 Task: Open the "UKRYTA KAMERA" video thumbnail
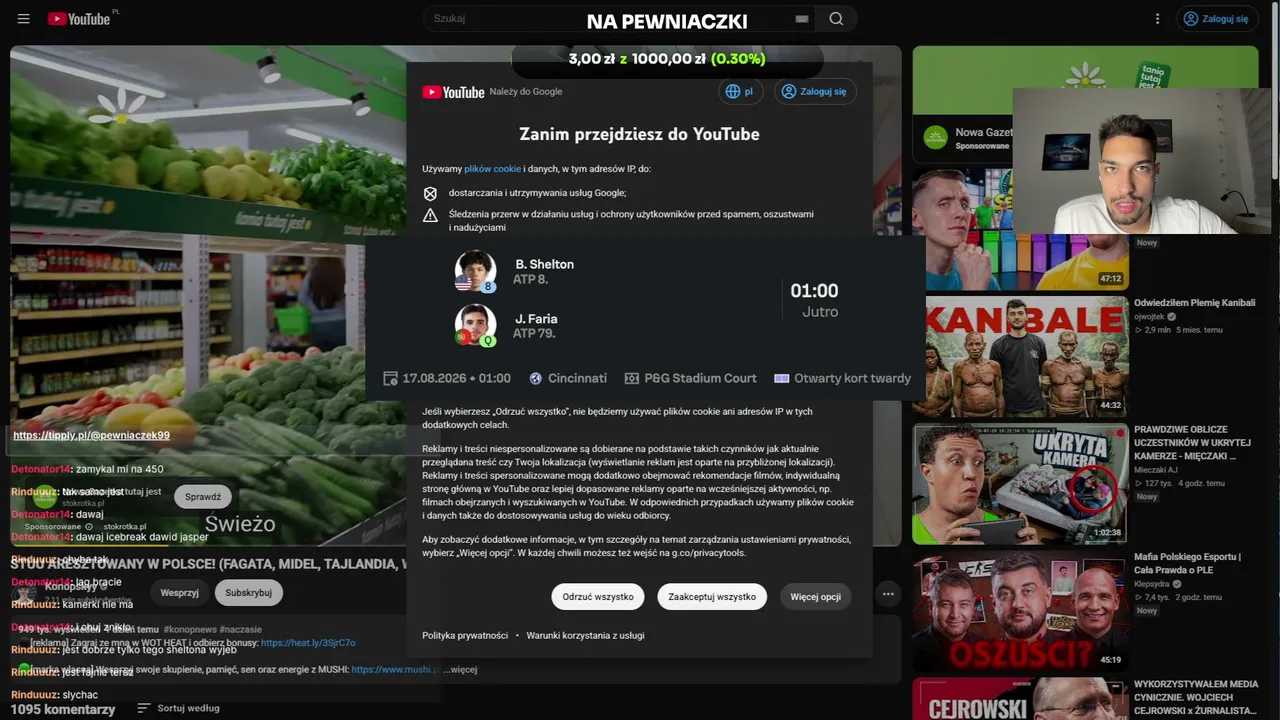pyautogui.click(x=1019, y=484)
